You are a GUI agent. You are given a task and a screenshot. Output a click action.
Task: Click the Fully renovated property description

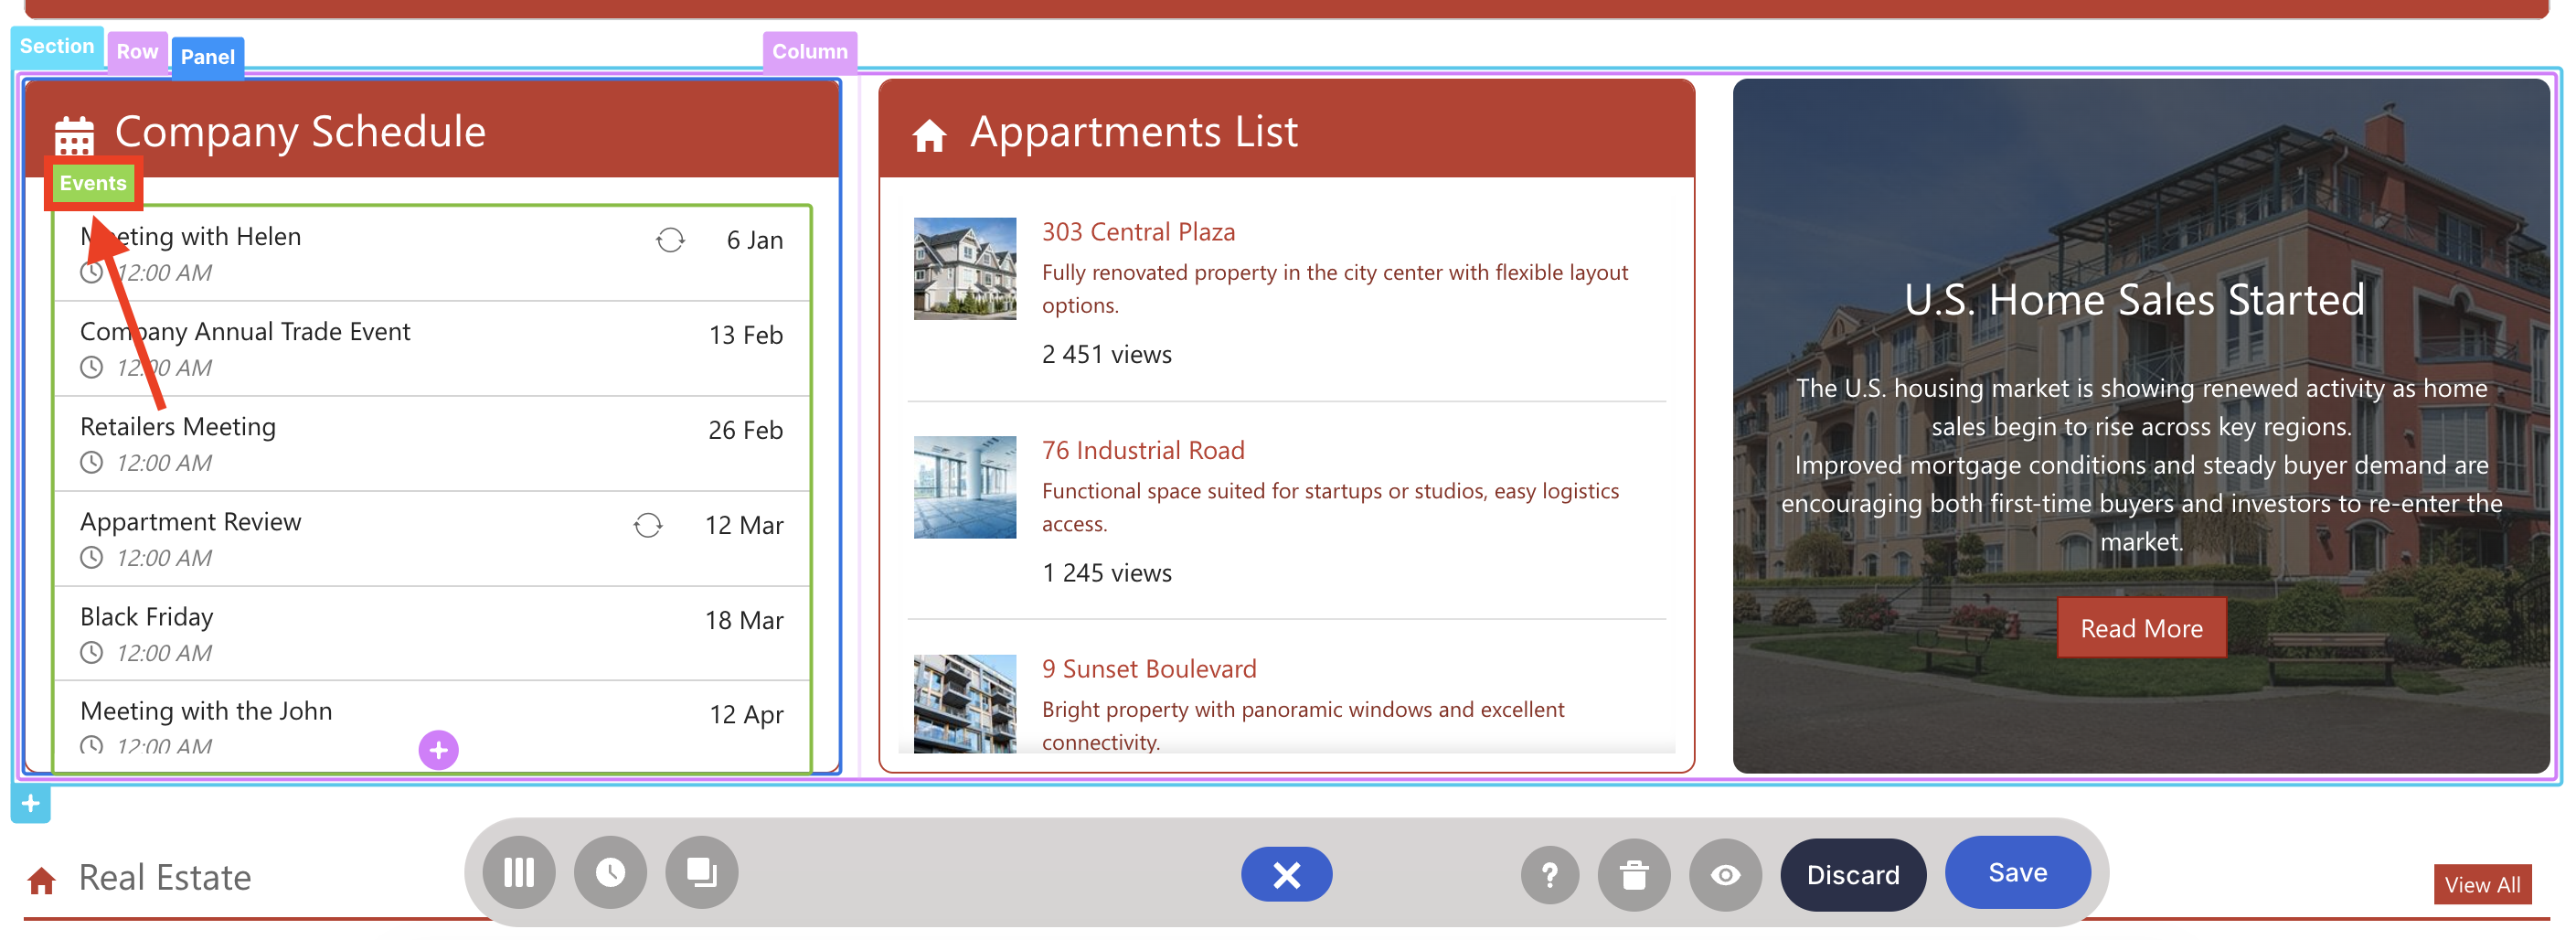(x=1335, y=288)
